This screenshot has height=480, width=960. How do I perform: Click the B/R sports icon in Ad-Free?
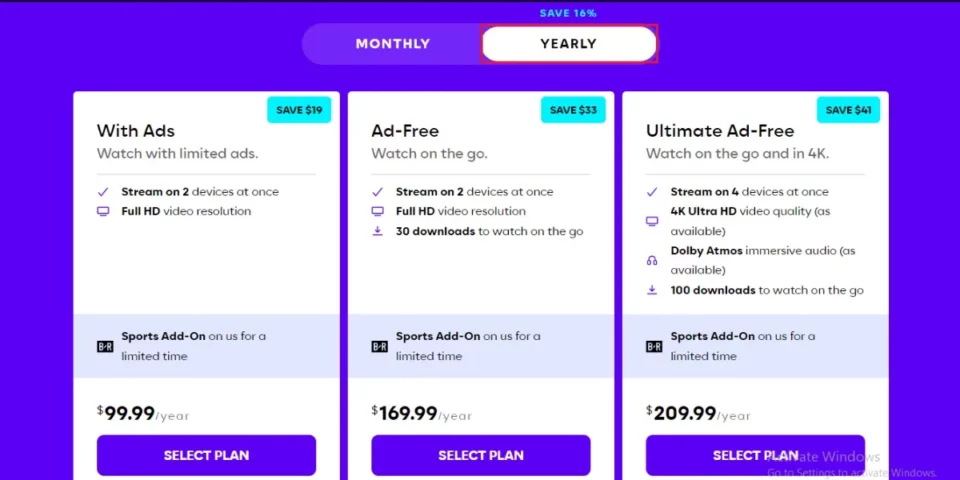point(379,347)
